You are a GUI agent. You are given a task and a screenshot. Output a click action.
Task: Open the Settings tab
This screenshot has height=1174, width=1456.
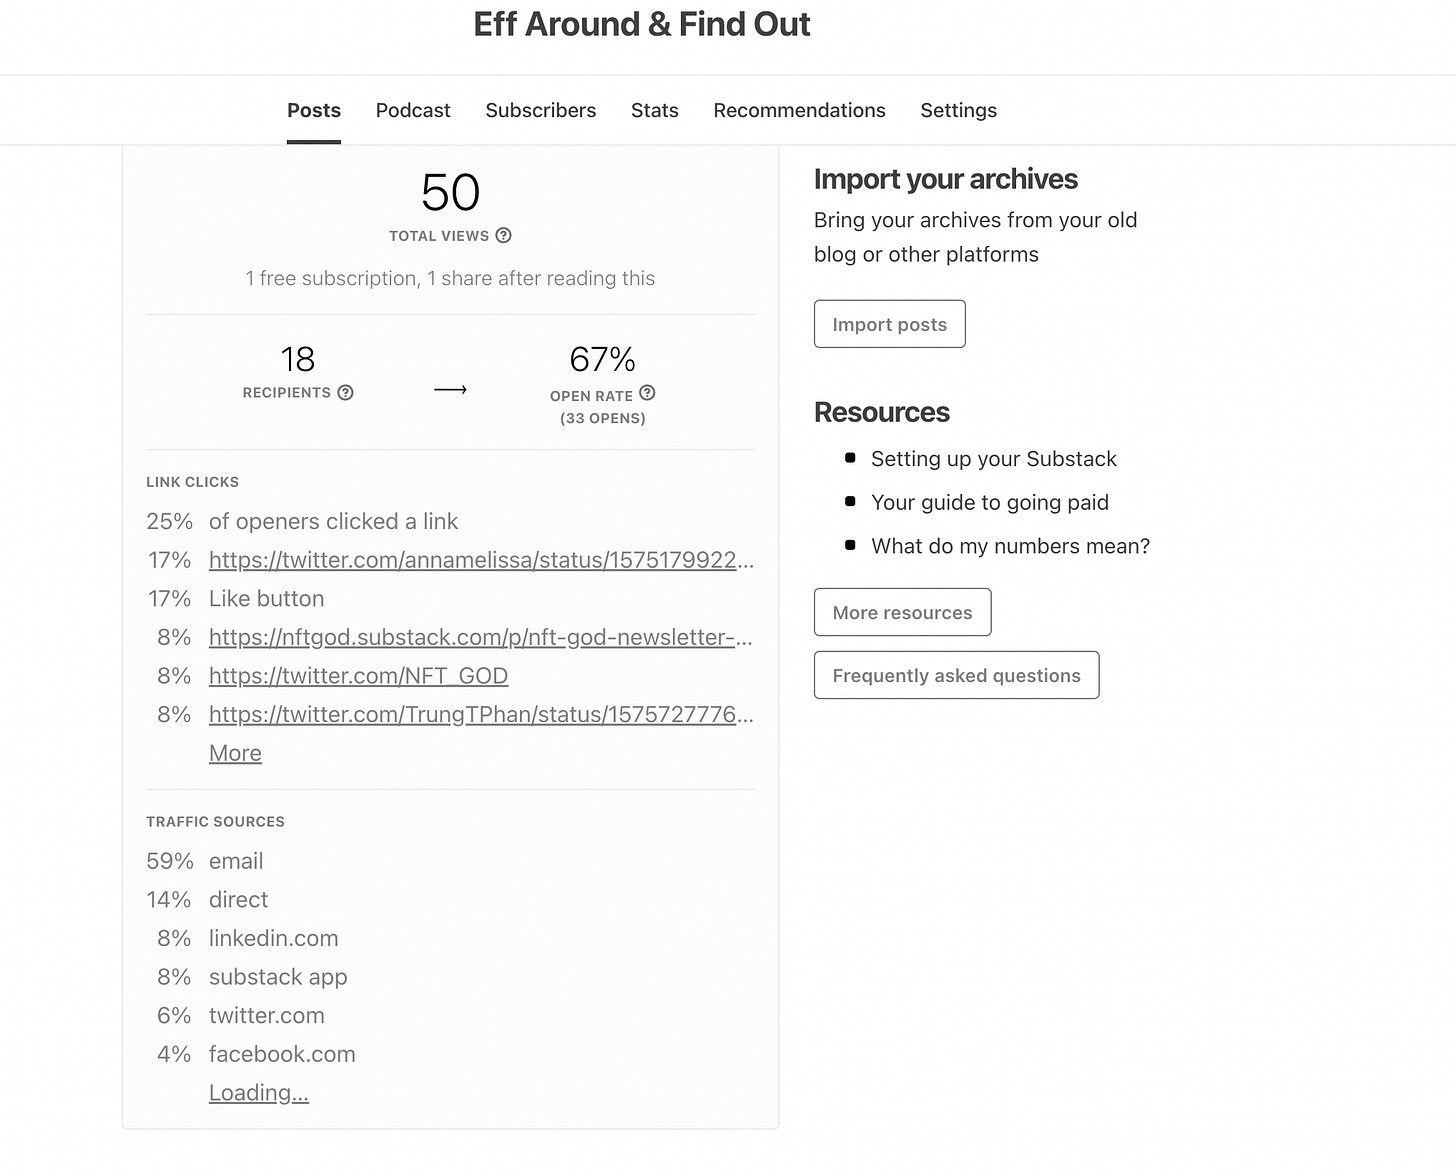(x=957, y=110)
